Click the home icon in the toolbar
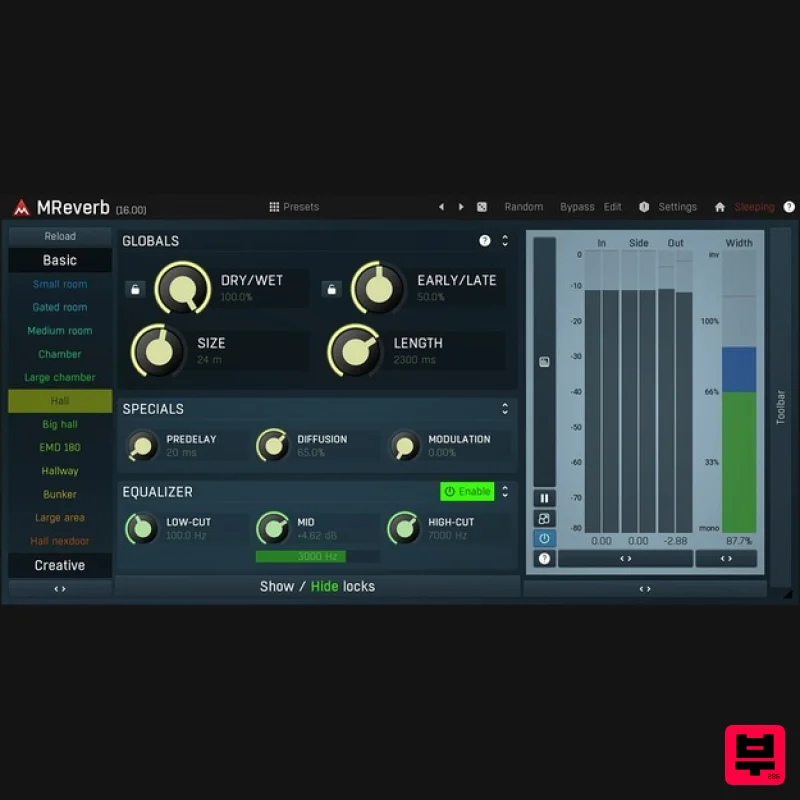 (719, 206)
